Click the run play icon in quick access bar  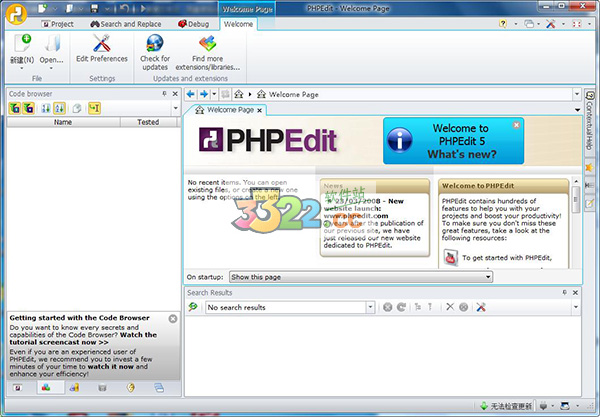click(x=144, y=8)
